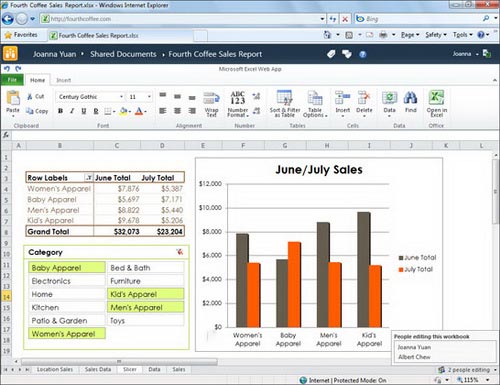Screen dimensions: 500x385
Task: Open Sort & Filter as Table
Action: tap(285, 103)
